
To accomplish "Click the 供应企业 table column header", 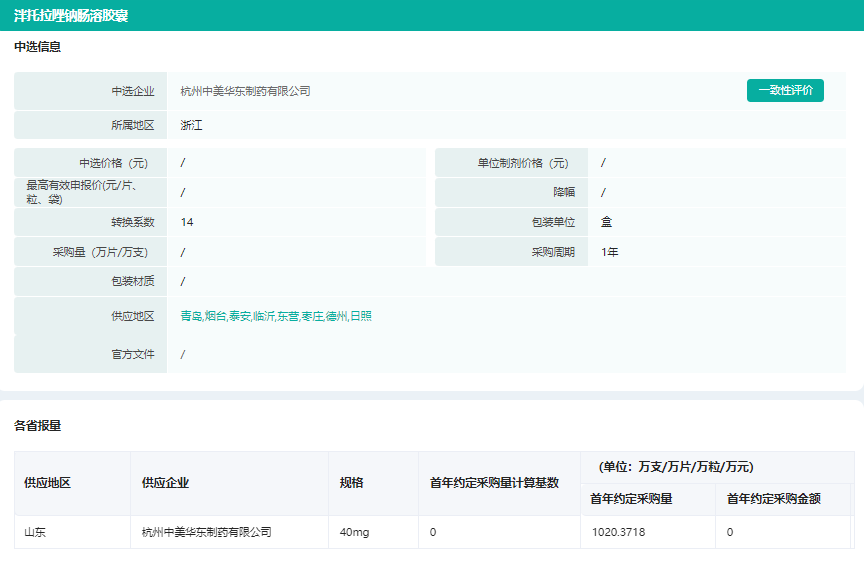I will pos(166,483).
